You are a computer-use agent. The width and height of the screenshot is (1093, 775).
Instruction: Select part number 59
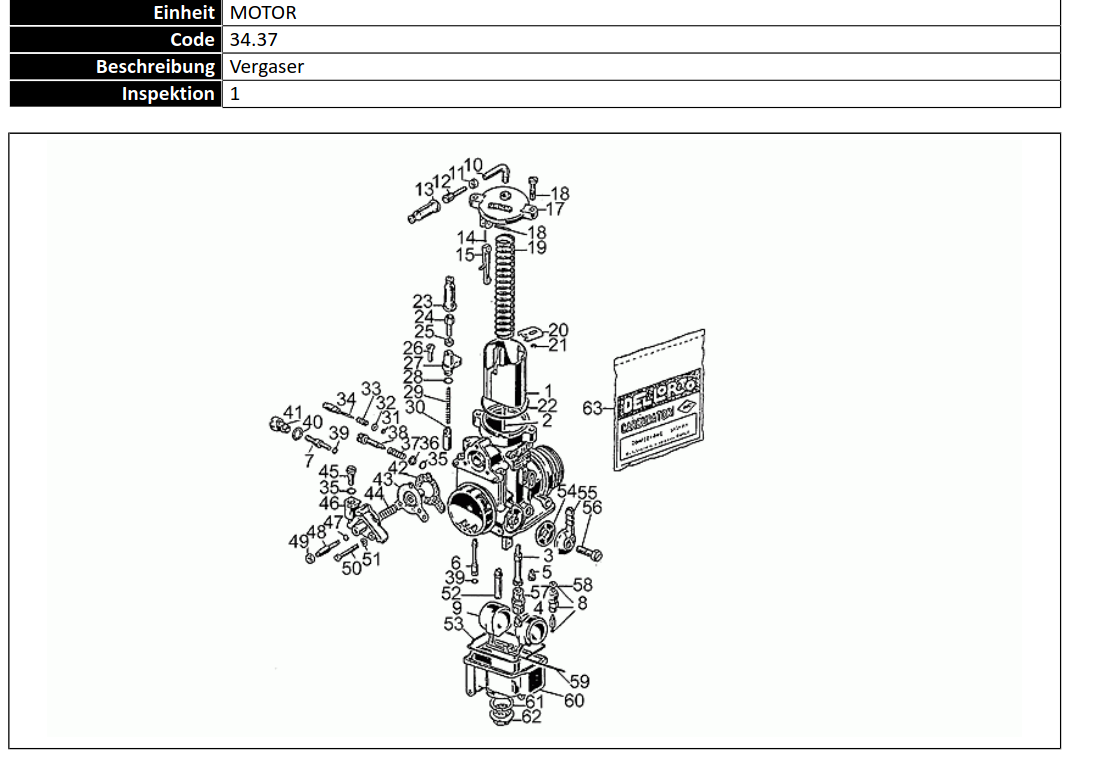[580, 681]
